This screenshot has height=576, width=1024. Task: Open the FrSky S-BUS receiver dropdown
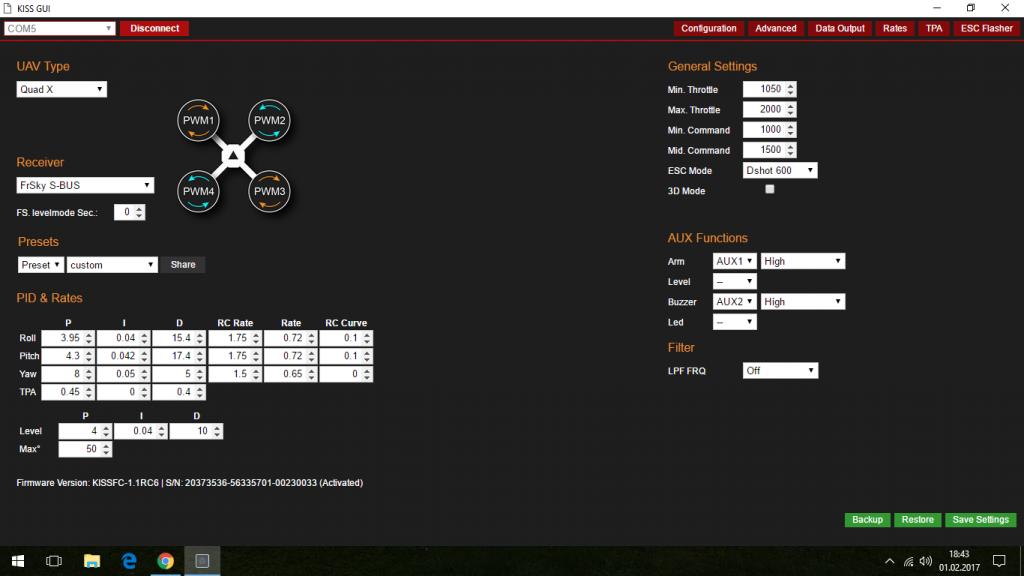85,185
